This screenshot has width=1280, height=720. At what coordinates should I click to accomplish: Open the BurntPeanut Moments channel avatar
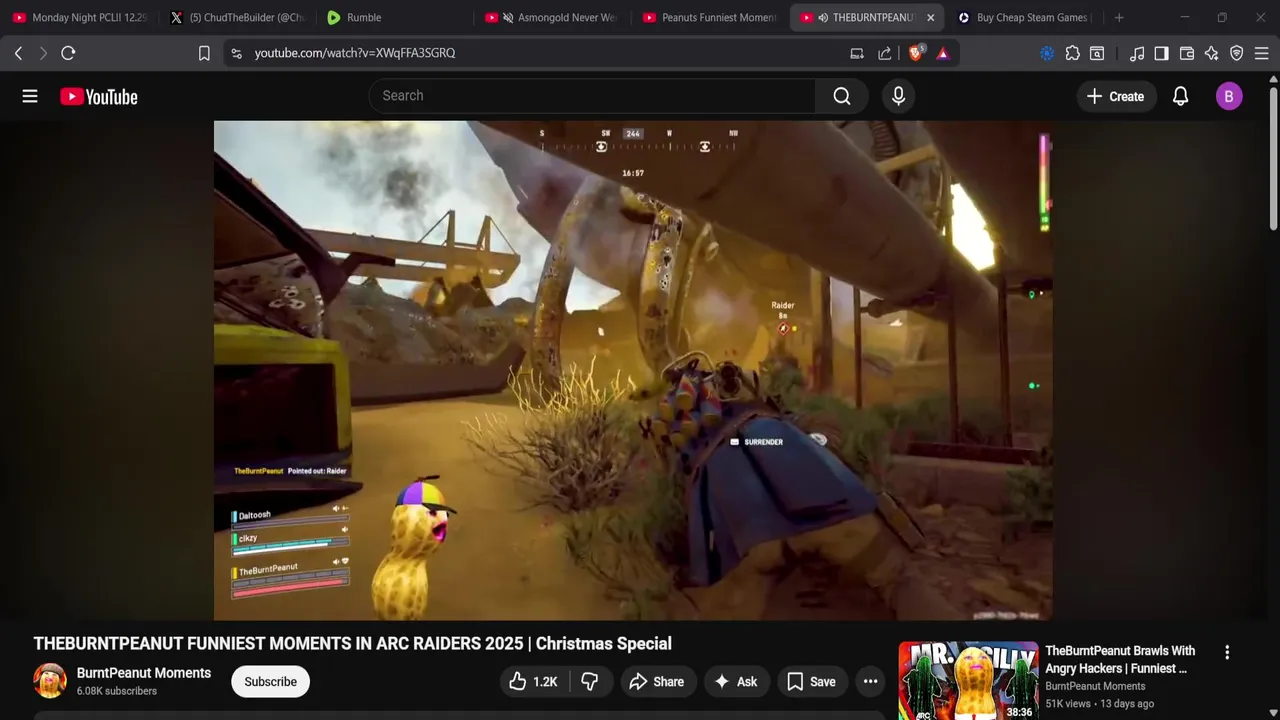50,681
